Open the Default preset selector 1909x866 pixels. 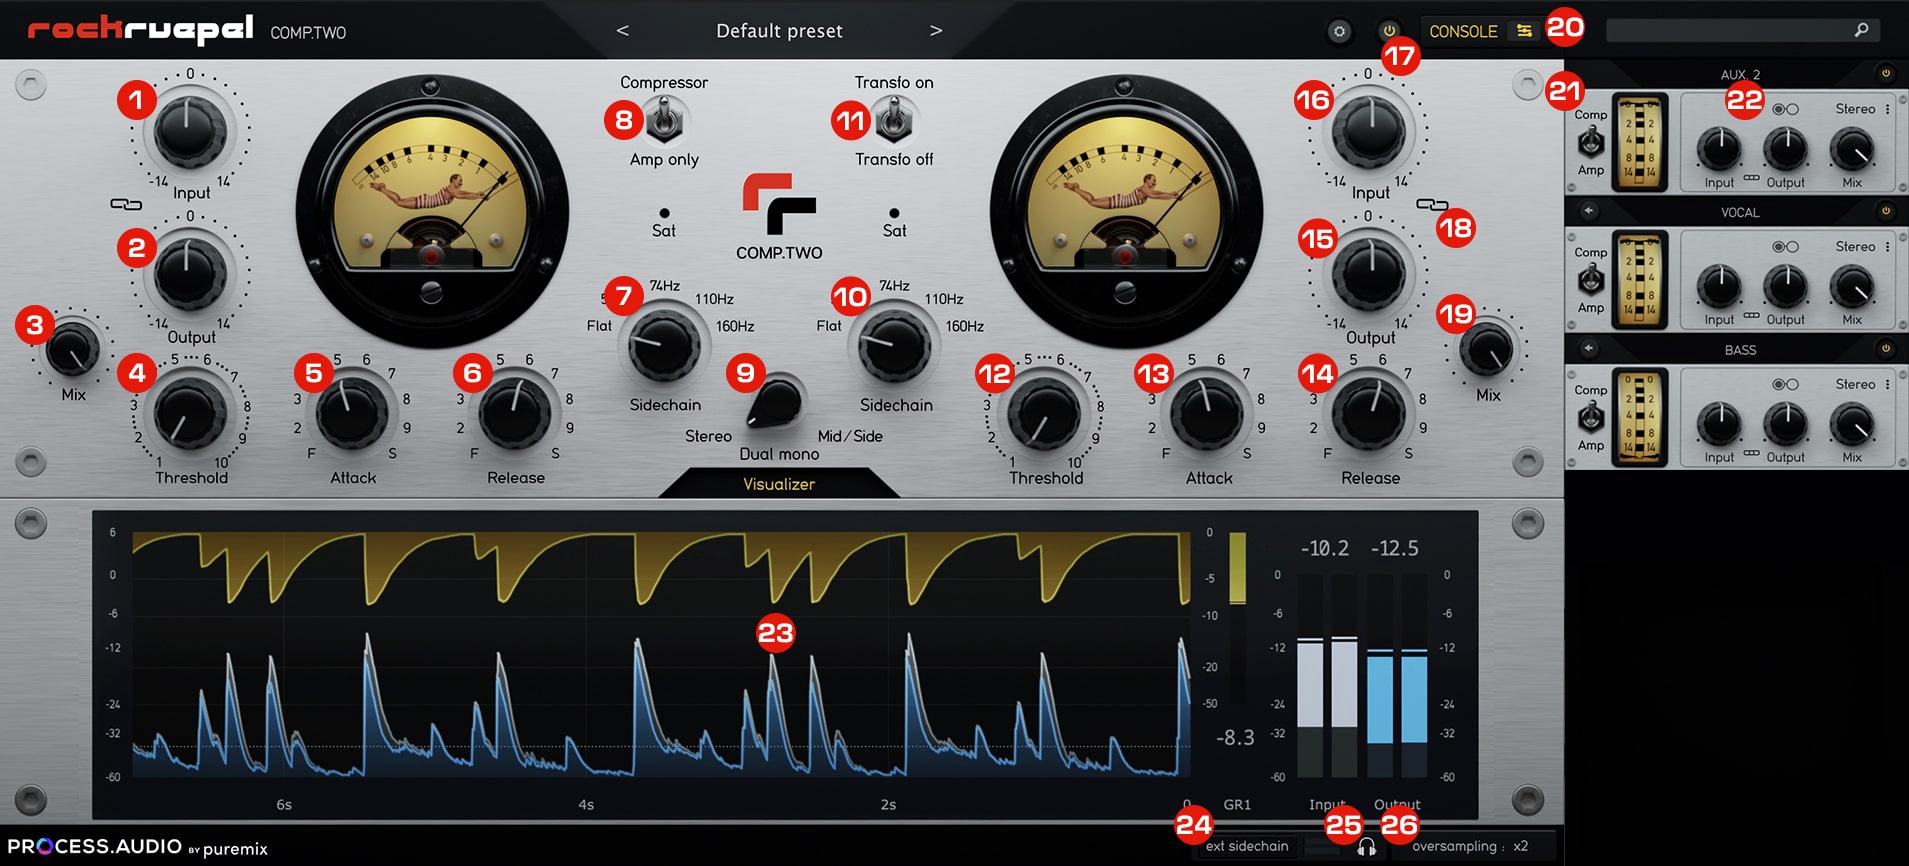coord(779,31)
